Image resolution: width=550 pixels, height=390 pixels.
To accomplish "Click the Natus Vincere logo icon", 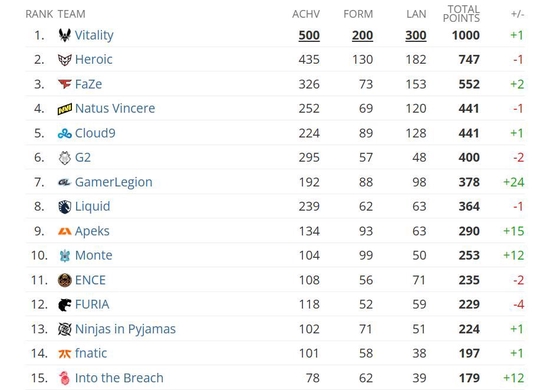I will (x=65, y=109).
